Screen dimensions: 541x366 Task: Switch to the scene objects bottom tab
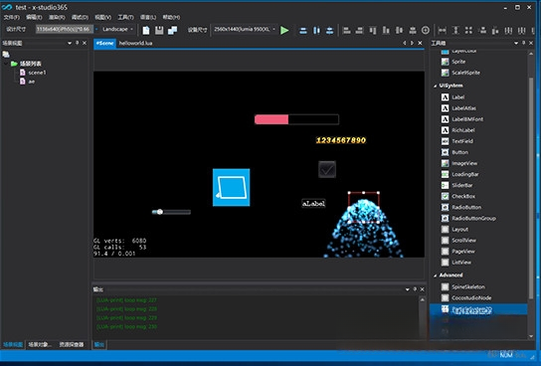pos(40,344)
